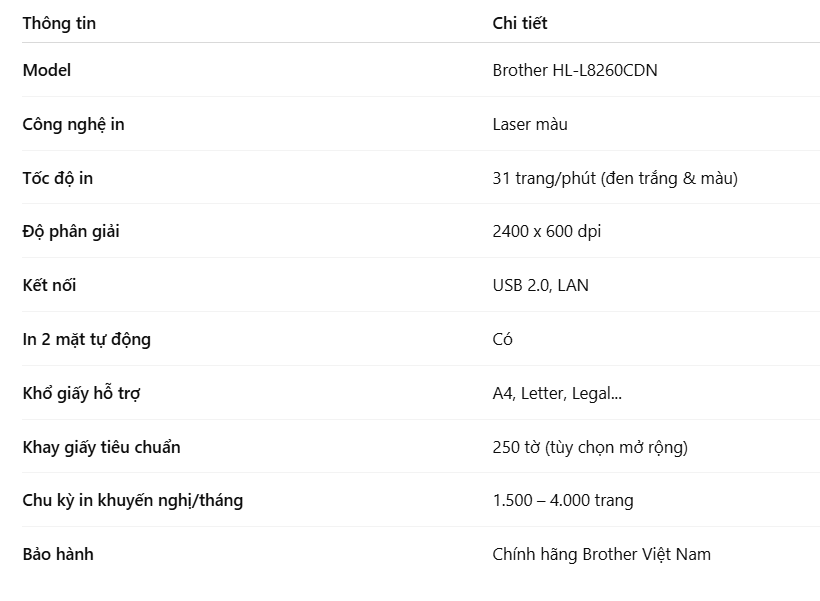Image resolution: width=820 pixels, height=601 pixels.
Task: Select the 'Tốc độ in' label
Action: tap(58, 178)
